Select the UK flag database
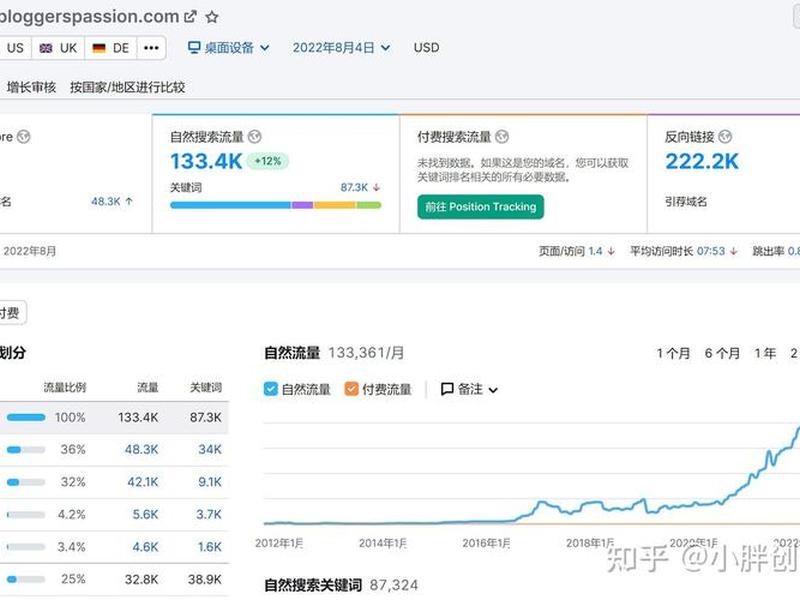Viewport: 800px width, 600px height. (x=46, y=48)
